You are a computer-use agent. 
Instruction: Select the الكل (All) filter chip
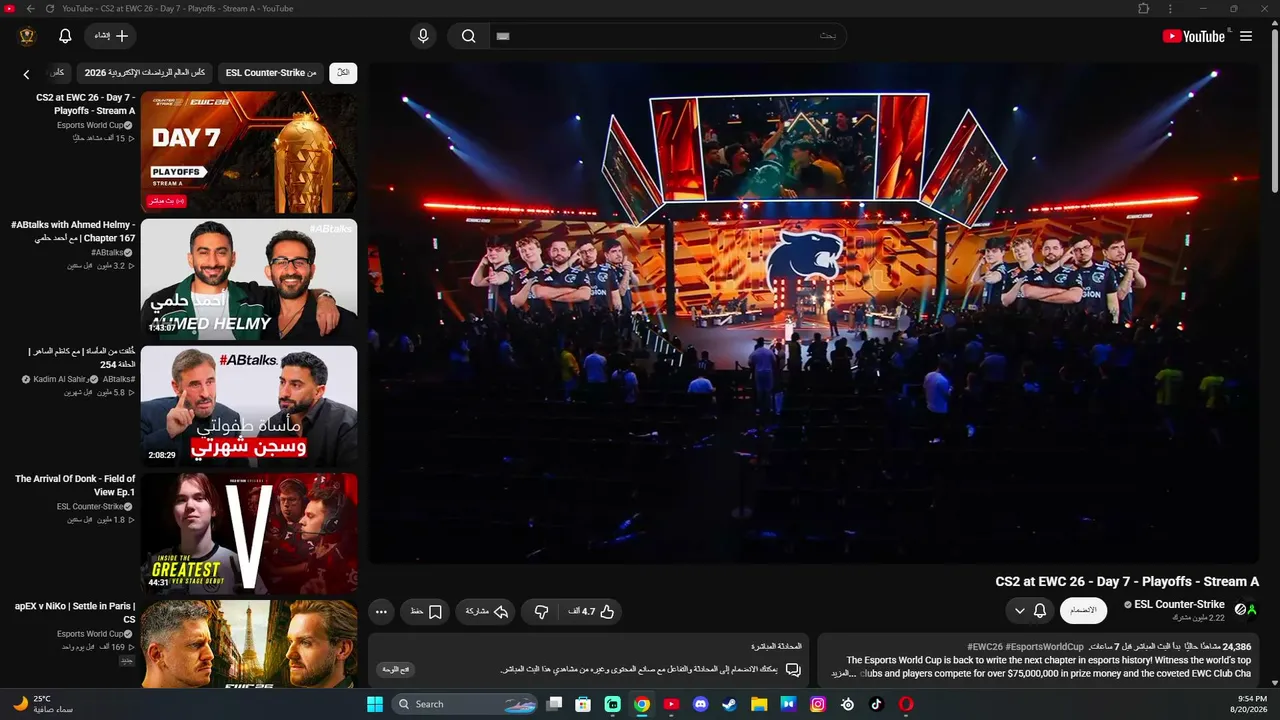(x=343, y=73)
